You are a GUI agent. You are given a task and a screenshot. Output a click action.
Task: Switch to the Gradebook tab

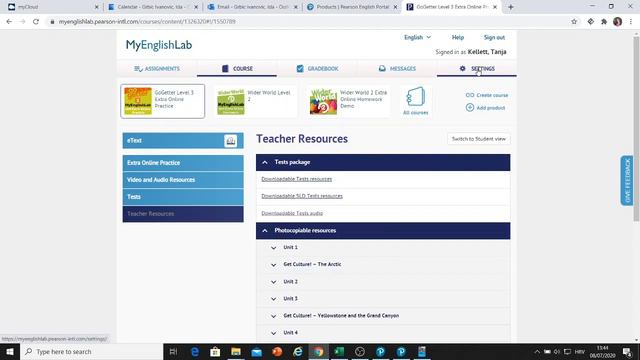tap(317, 69)
